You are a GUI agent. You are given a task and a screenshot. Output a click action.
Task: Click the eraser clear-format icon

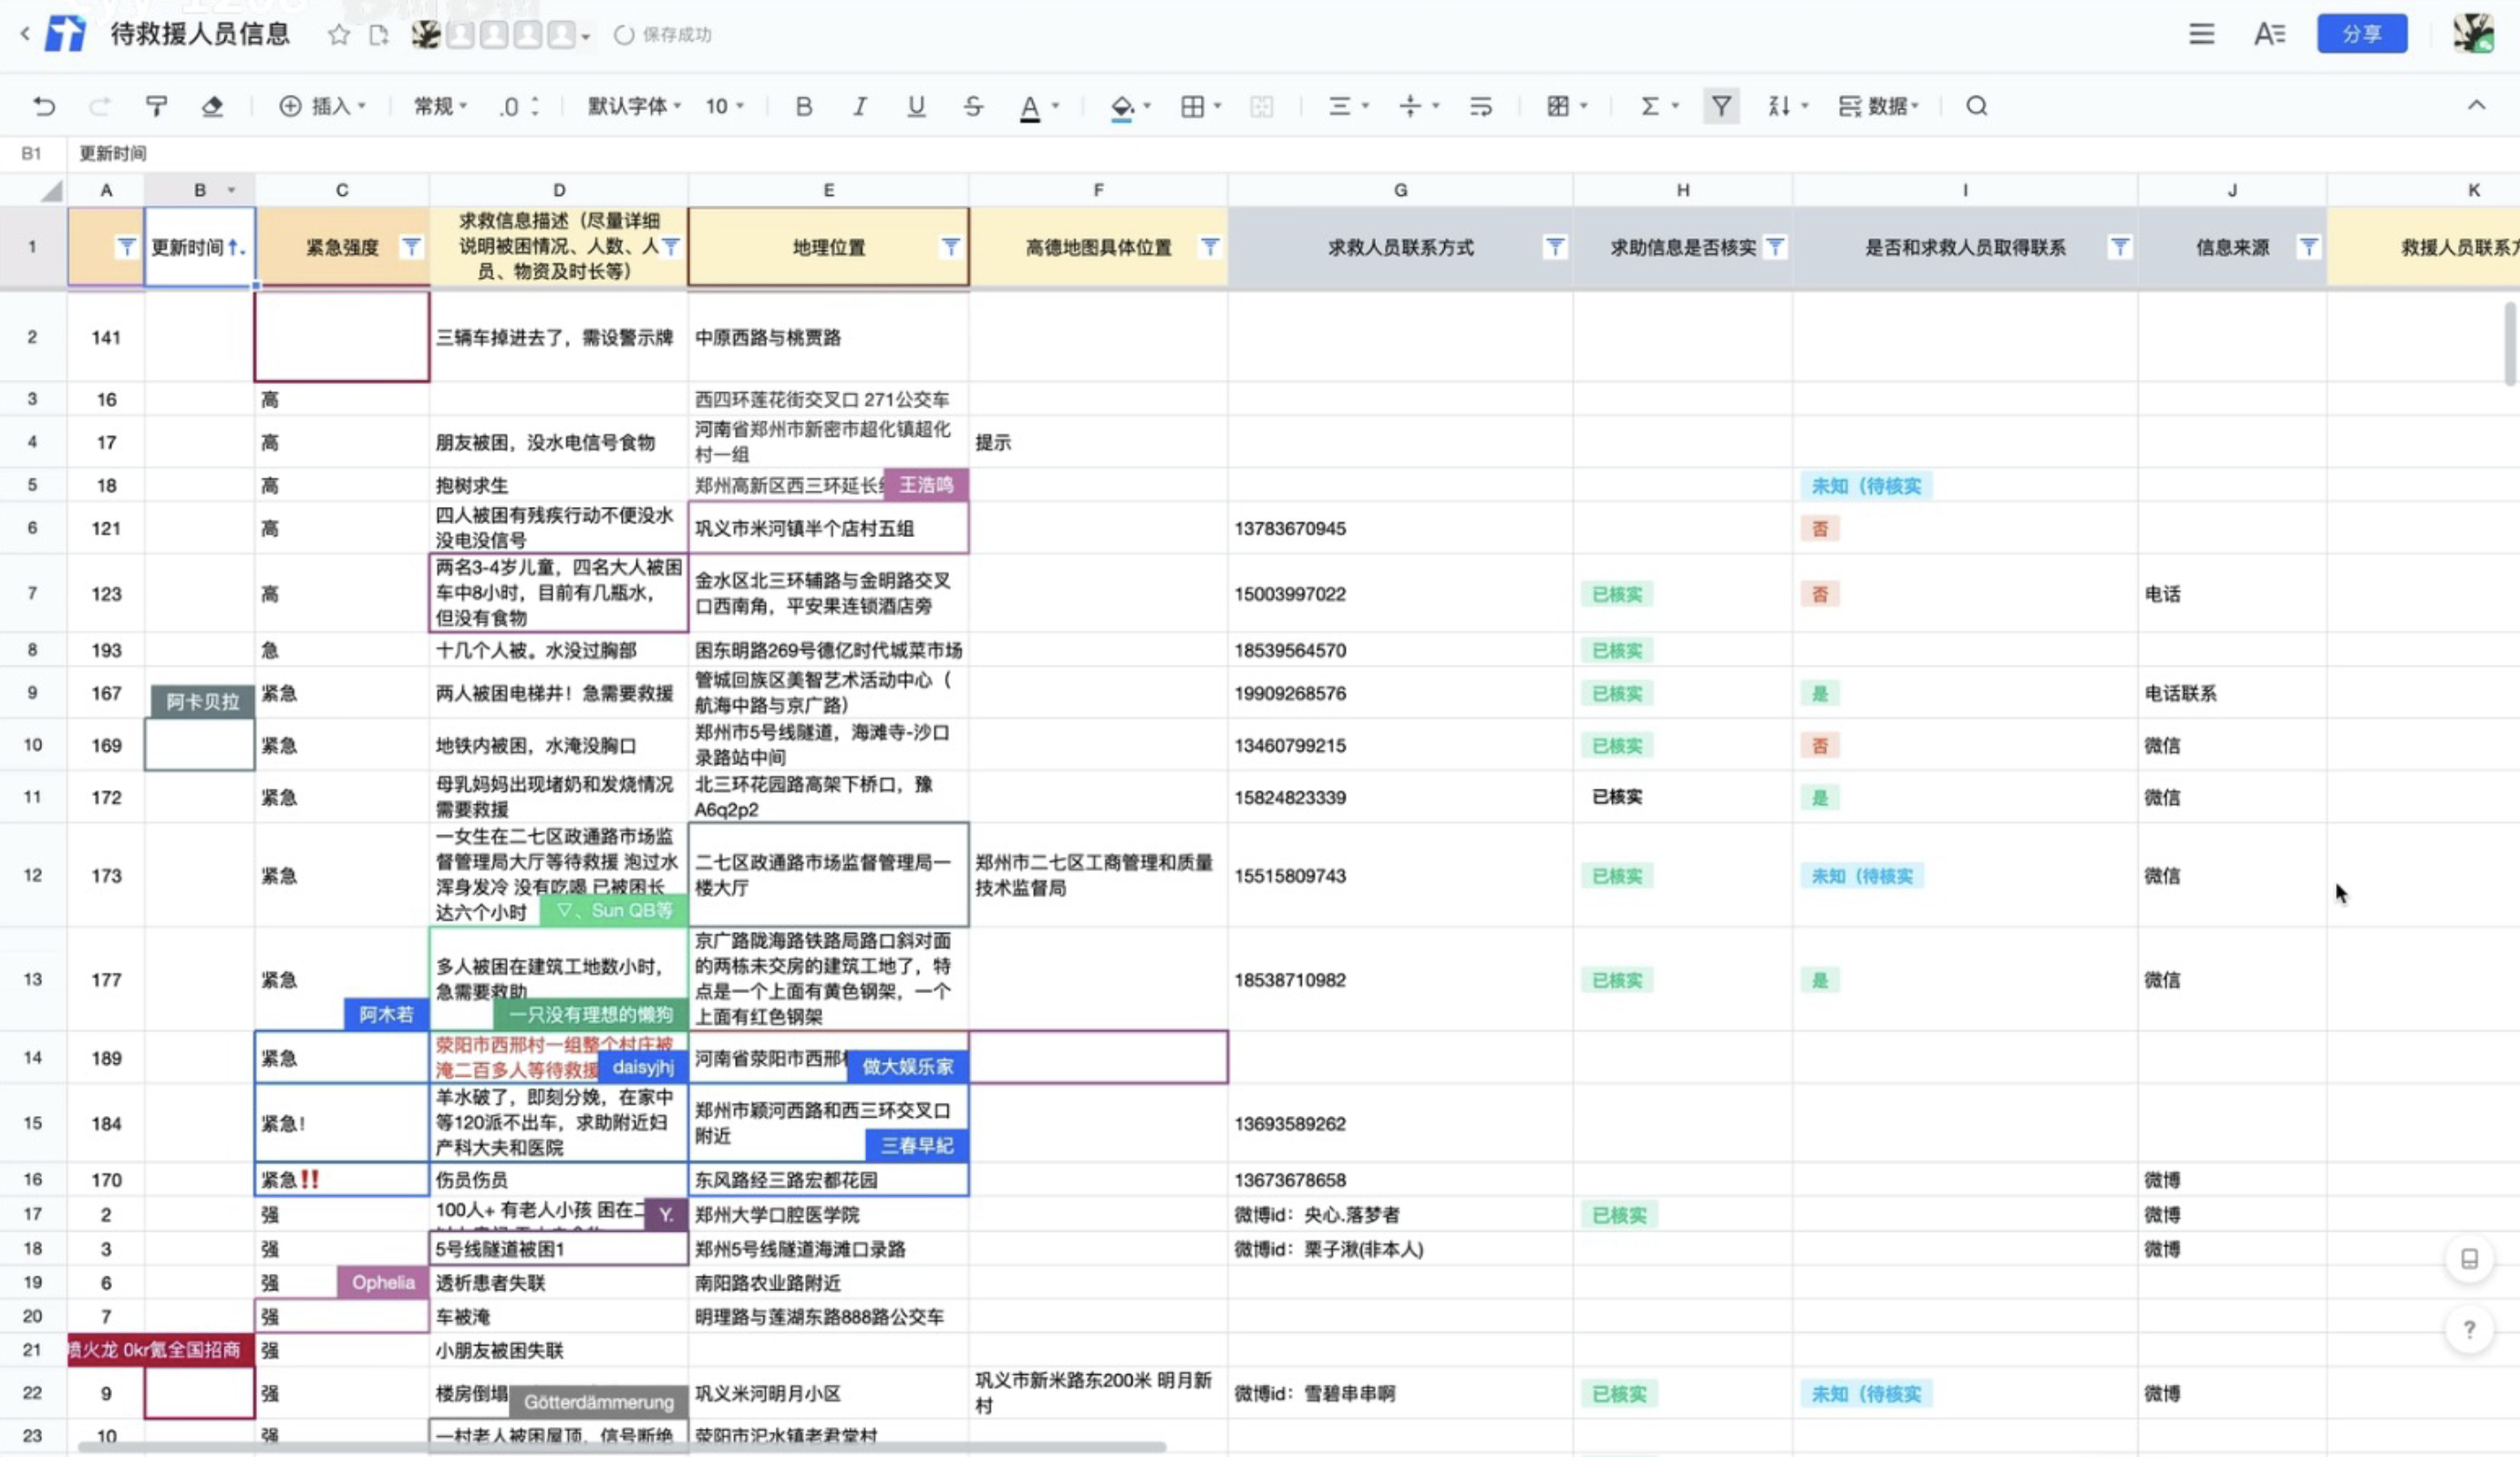click(x=212, y=106)
